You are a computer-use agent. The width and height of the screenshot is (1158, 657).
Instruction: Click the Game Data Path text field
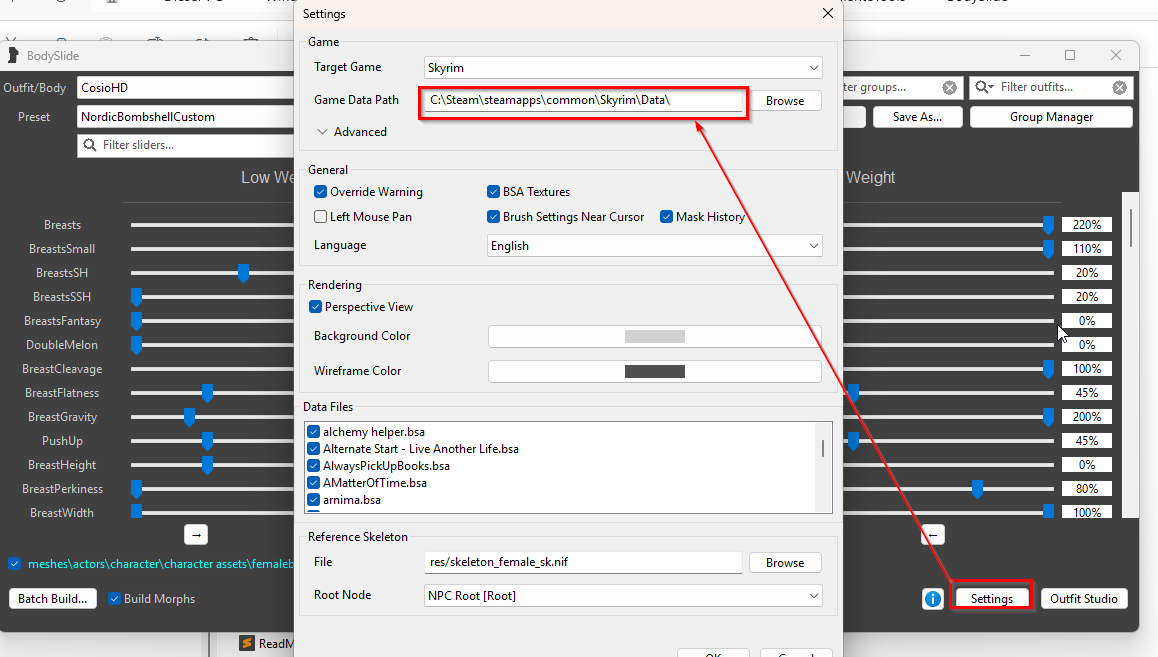point(583,100)
